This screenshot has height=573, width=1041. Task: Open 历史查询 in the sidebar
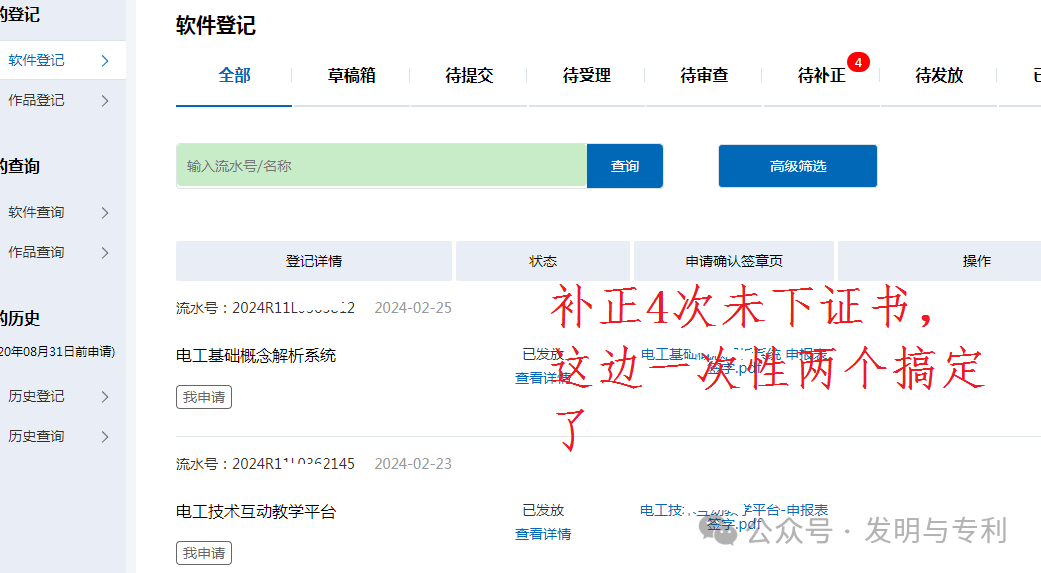[37, 436]
